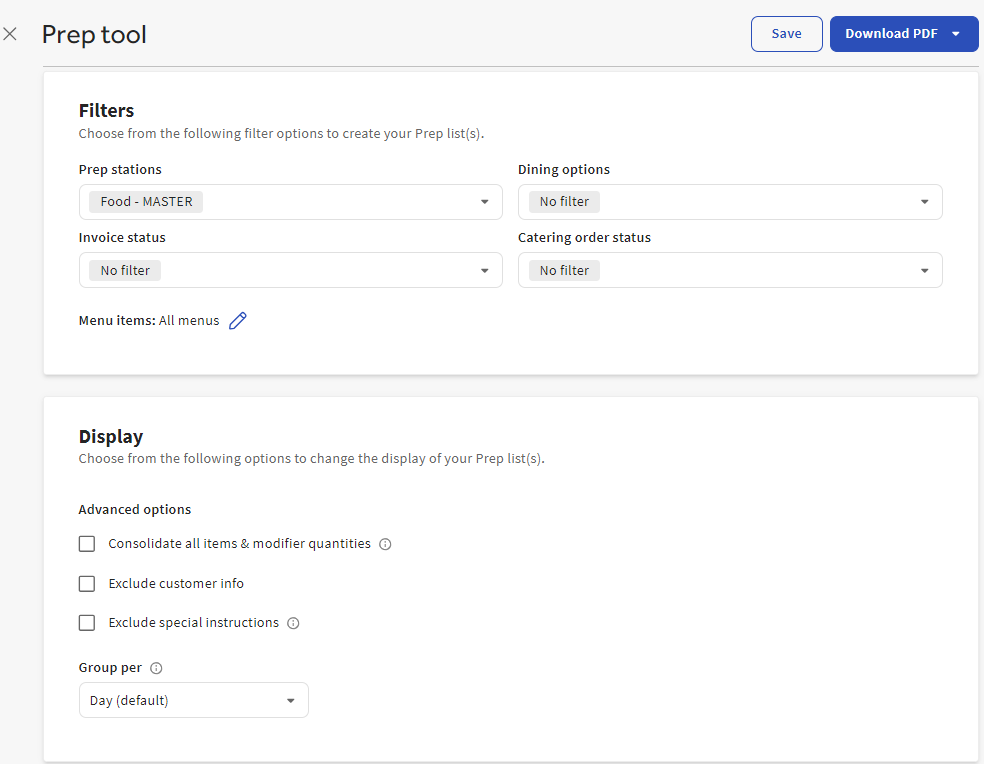Close the Prep tool panel
Image resolution: width=984 pixels, height=764 pixels.
10,34
